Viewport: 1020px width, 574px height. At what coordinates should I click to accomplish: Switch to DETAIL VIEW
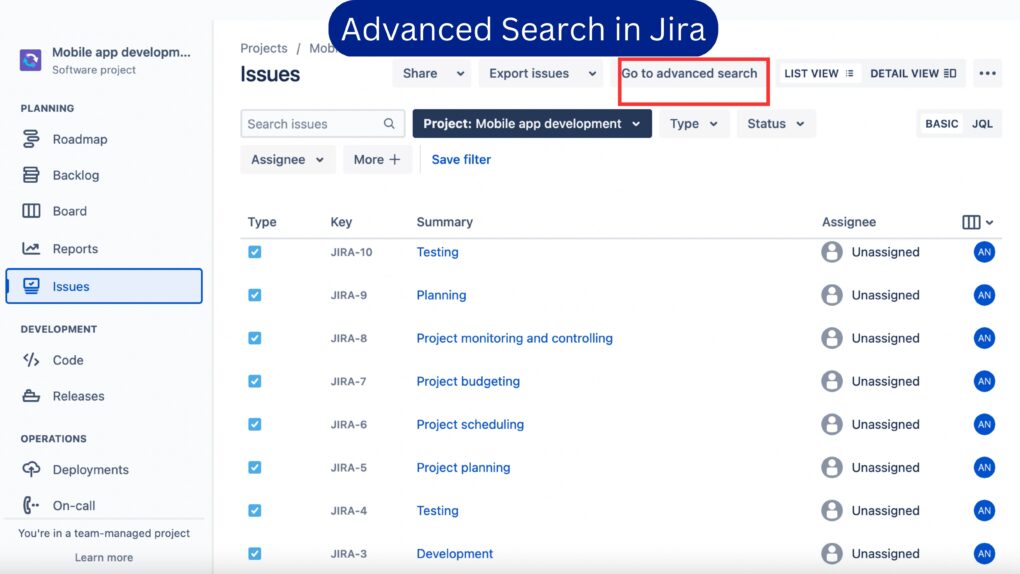click(x=913, y=74)
